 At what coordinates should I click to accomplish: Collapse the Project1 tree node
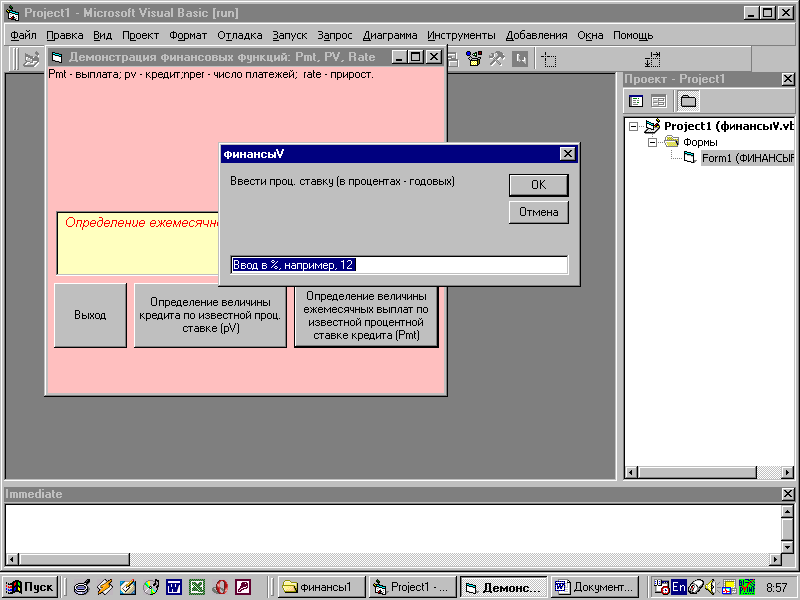pos(633,126)
